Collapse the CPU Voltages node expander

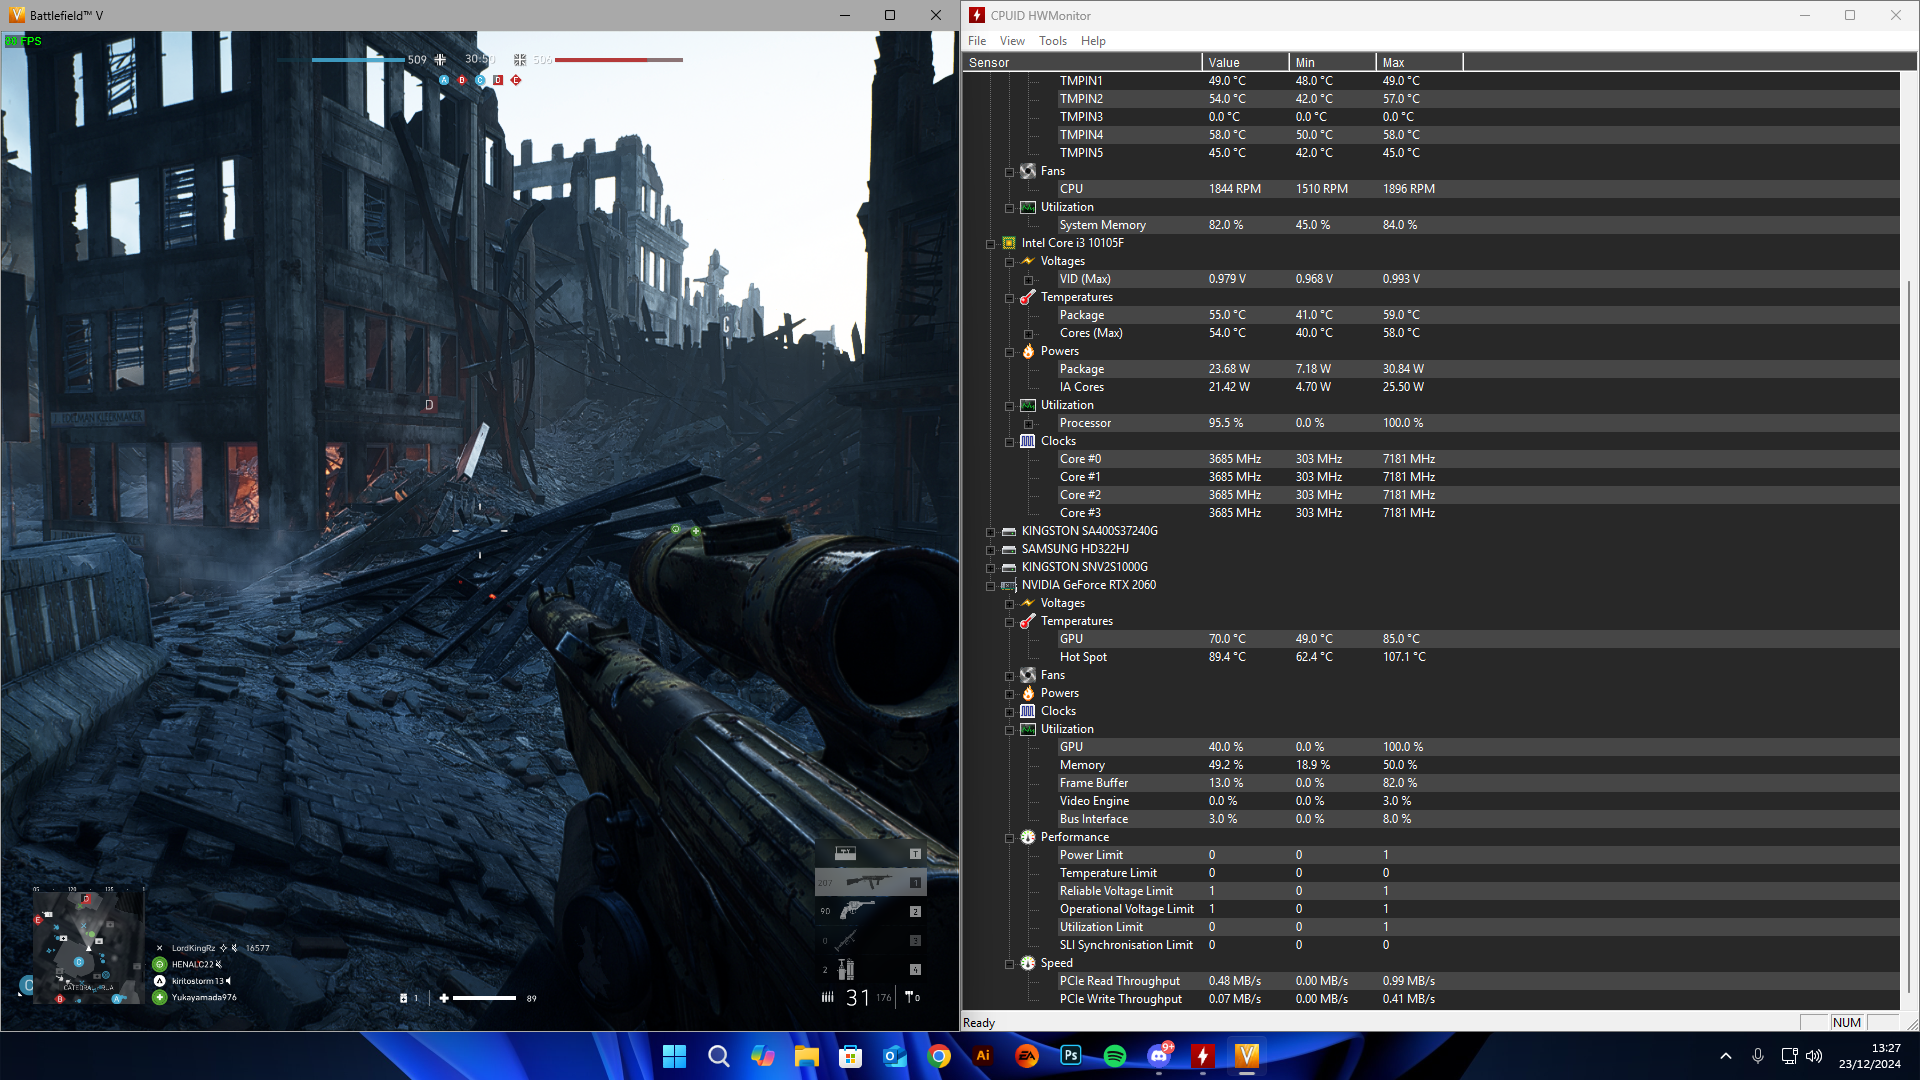[1010, 262]
